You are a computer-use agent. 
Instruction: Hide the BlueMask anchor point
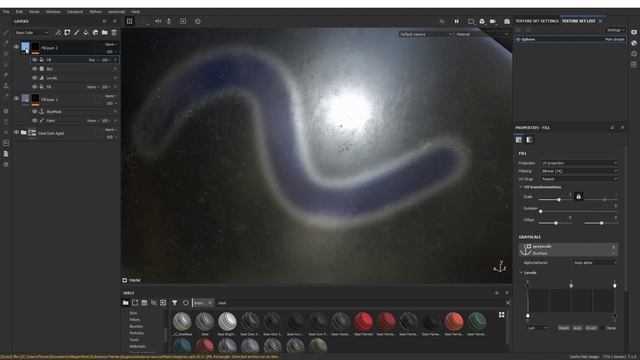point(35,111)
